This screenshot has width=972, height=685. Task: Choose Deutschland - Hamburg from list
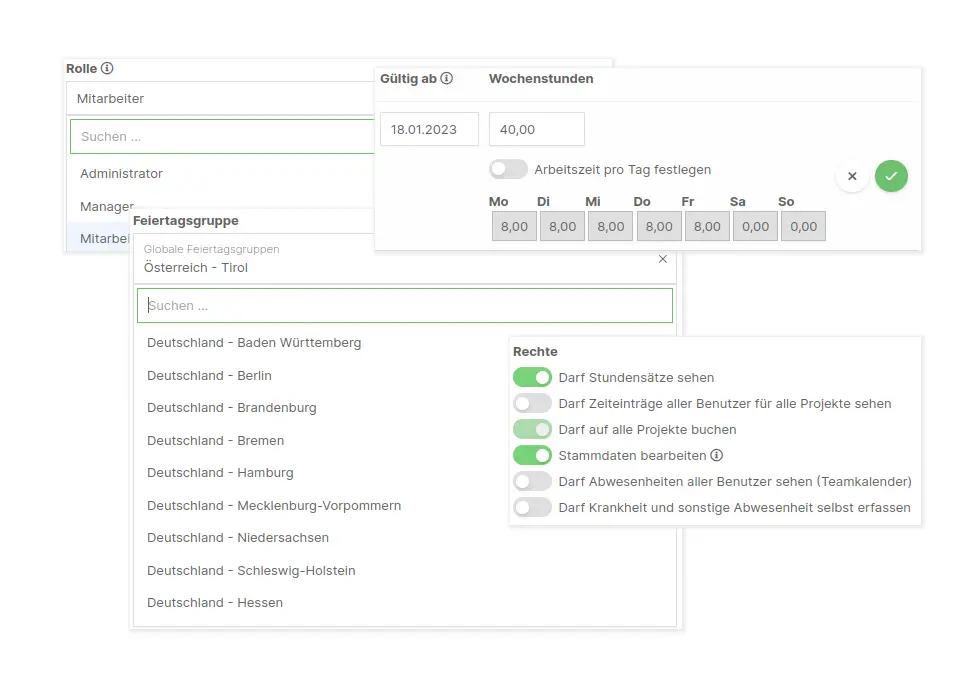[x=220, y=473]
